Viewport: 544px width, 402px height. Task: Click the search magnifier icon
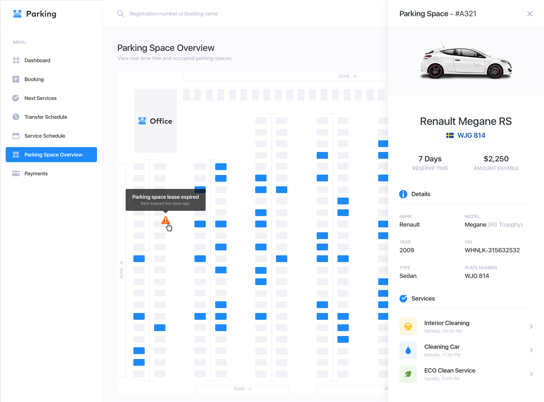pyautogui.click(x=120, y=14)
